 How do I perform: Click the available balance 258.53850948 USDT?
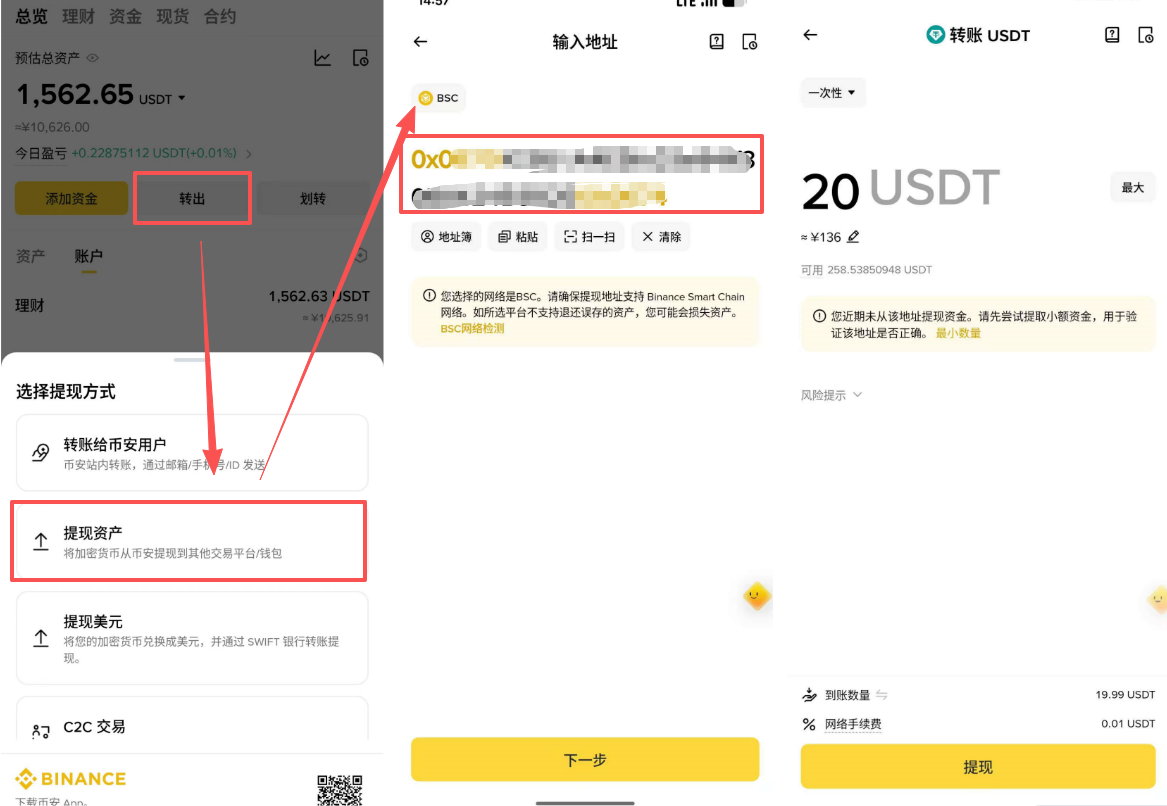click(880, 269)
